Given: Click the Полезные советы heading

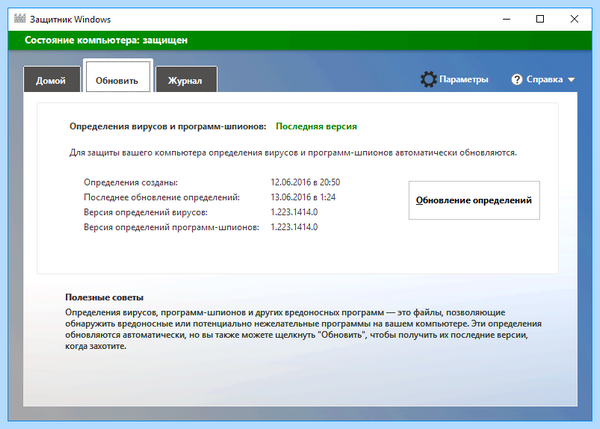Looking at the screenshot, I should [104, 297].
